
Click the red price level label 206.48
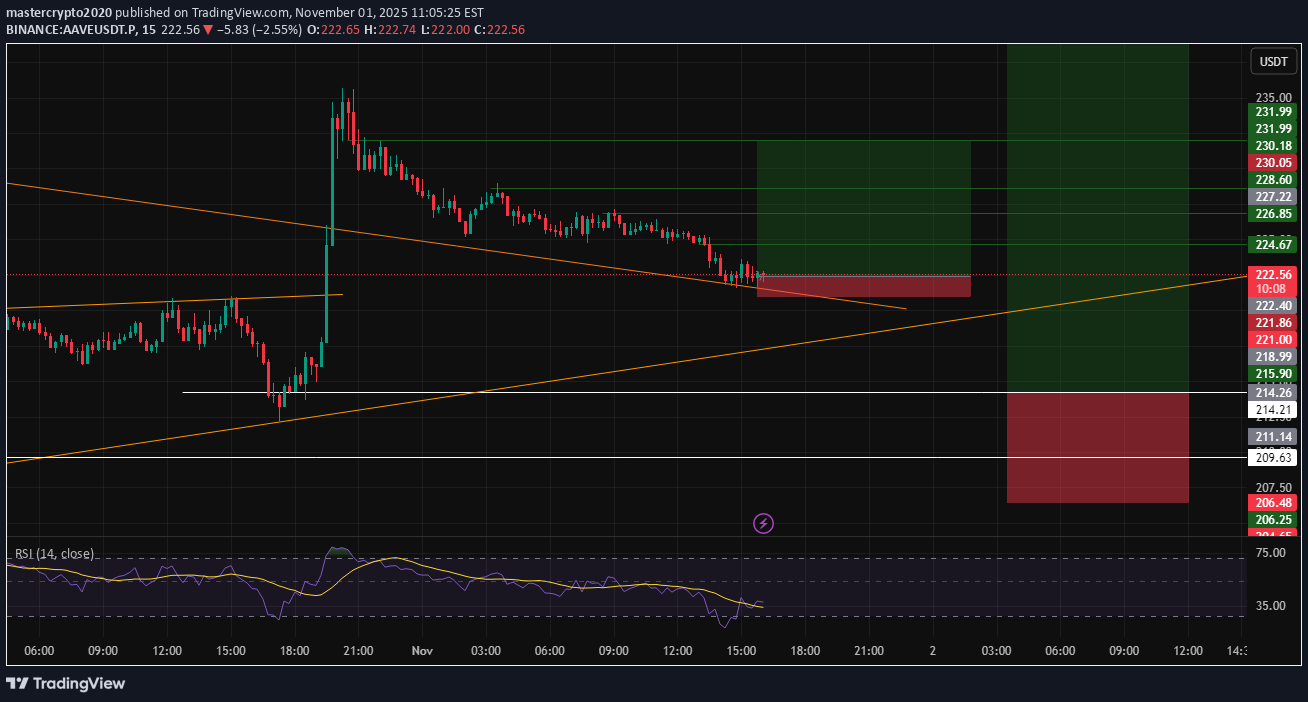coord(1272,503)
